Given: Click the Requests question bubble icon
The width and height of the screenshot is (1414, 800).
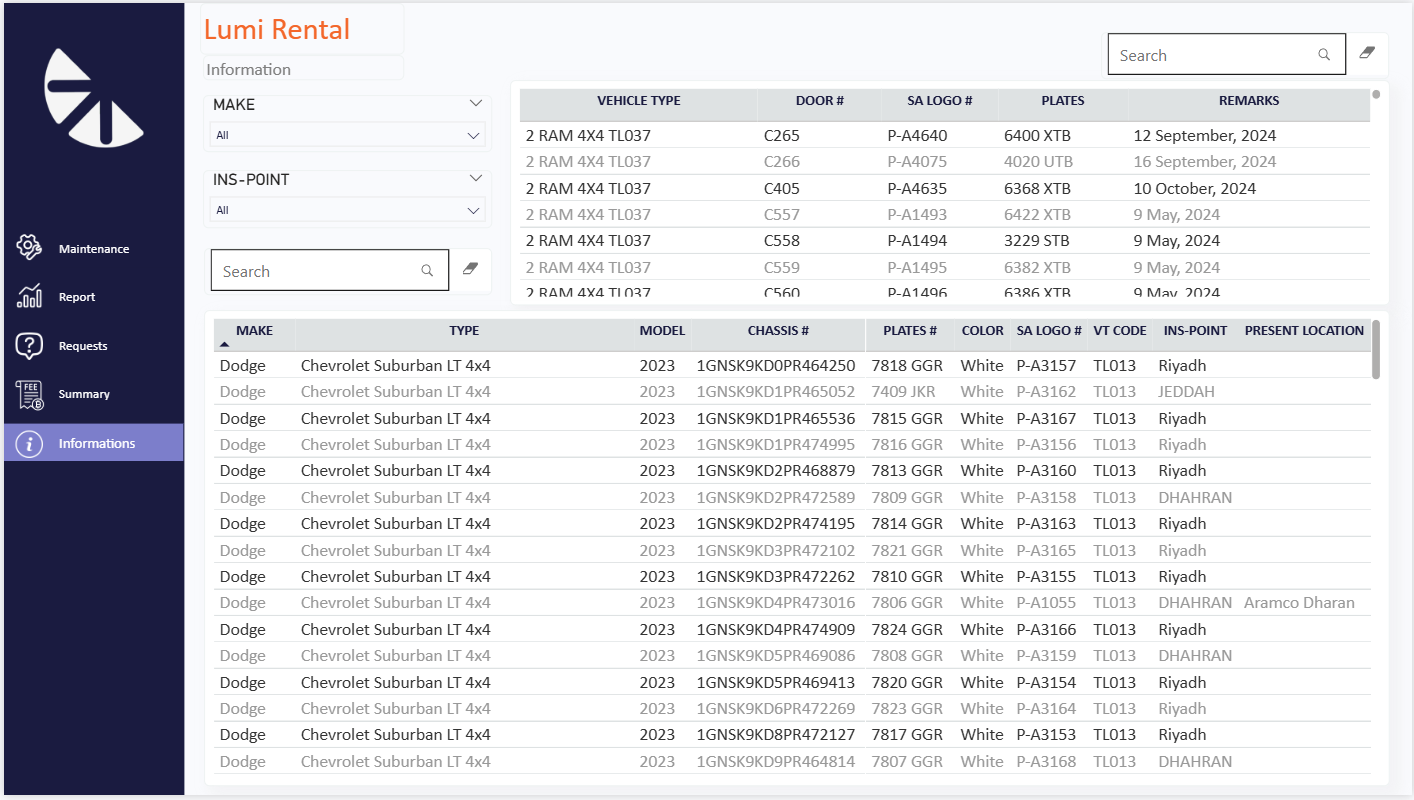Looking at the screenshot, I should (x=29, y=345).
